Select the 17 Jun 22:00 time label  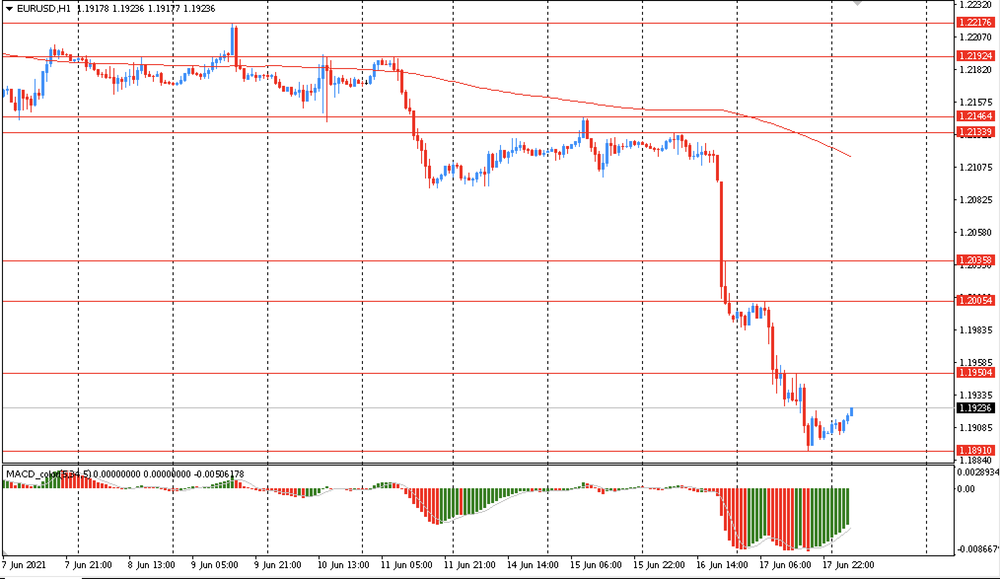click(850, 565)
